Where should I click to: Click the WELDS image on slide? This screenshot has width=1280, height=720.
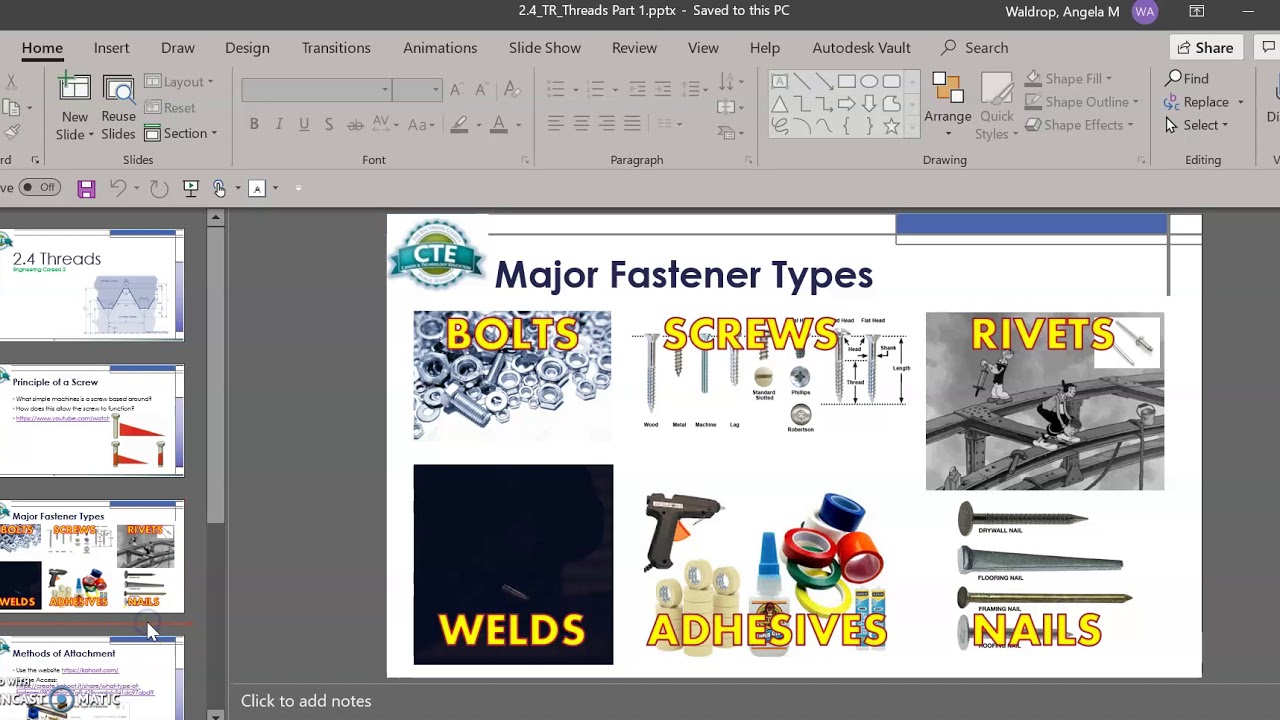(513, 564)
